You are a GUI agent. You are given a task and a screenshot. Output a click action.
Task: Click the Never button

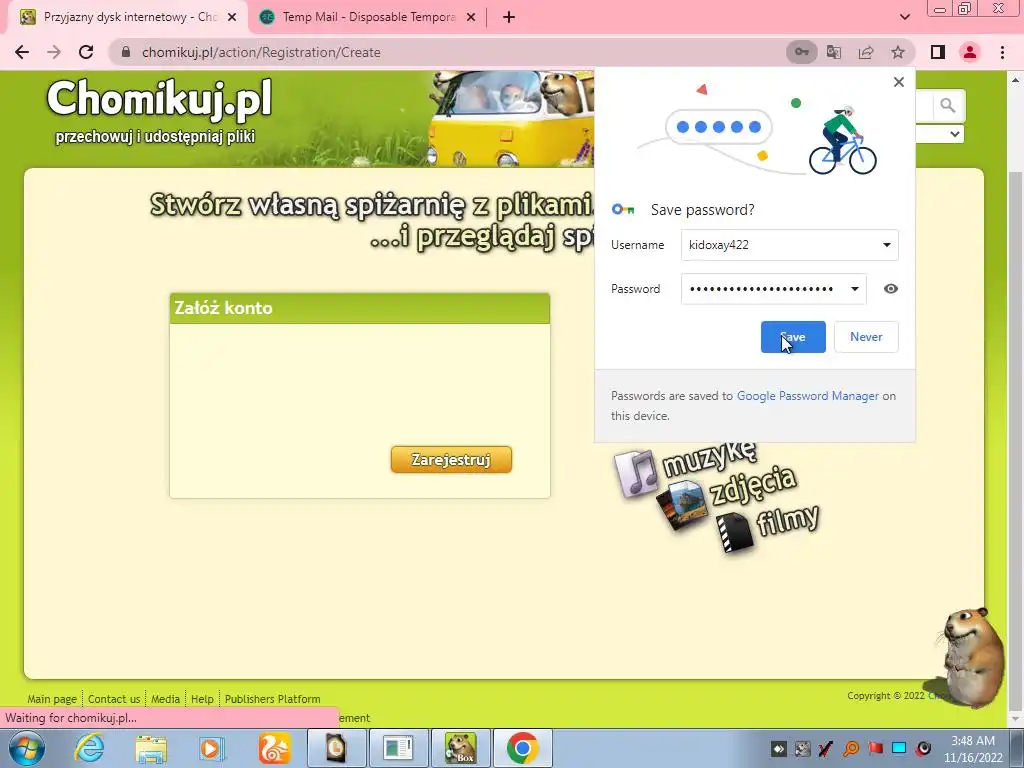click(866, 337)
